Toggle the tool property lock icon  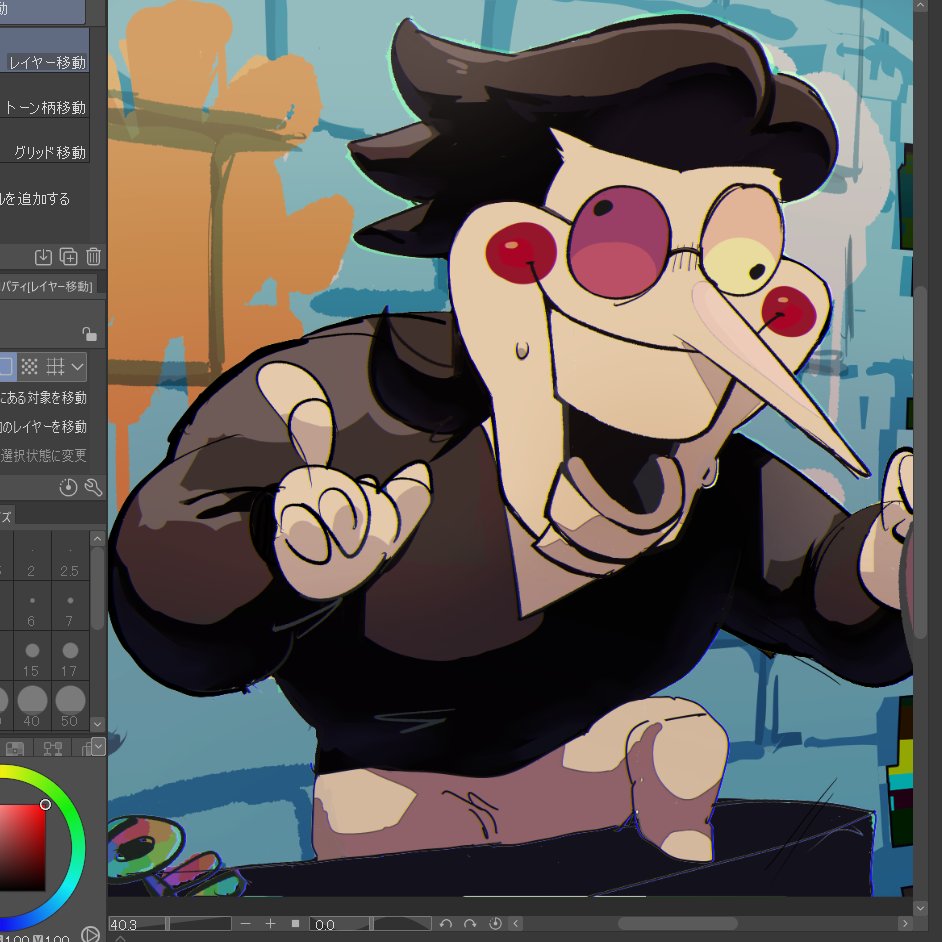coord(89,333)
